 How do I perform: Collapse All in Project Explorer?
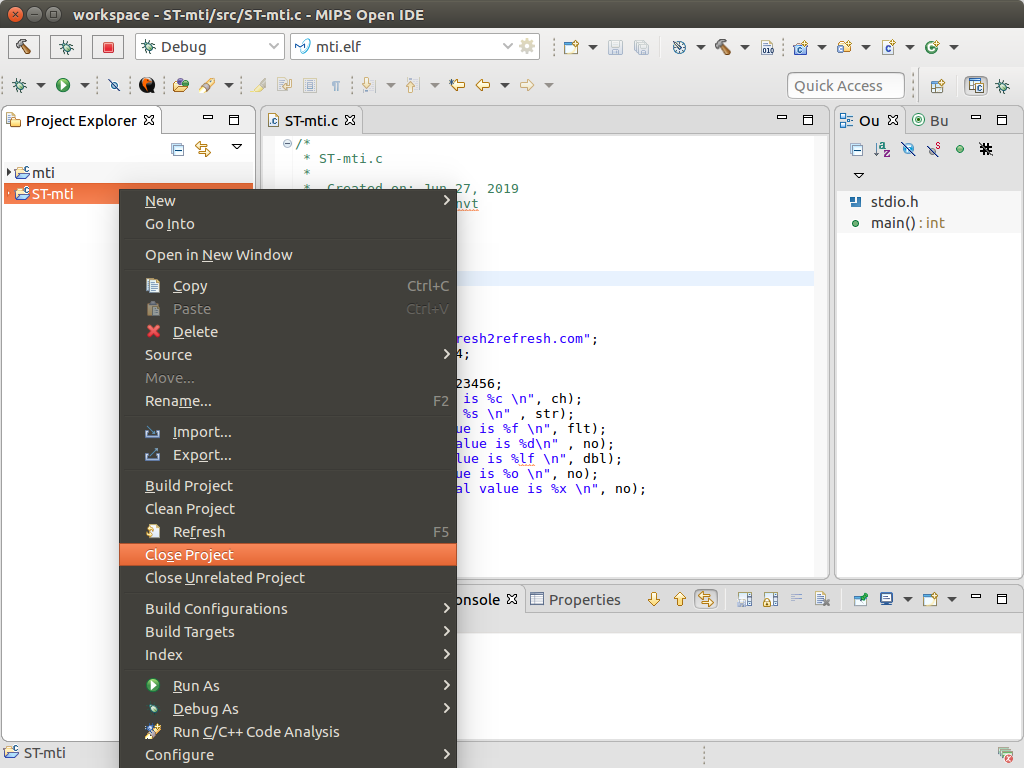[x=177, y=149]
